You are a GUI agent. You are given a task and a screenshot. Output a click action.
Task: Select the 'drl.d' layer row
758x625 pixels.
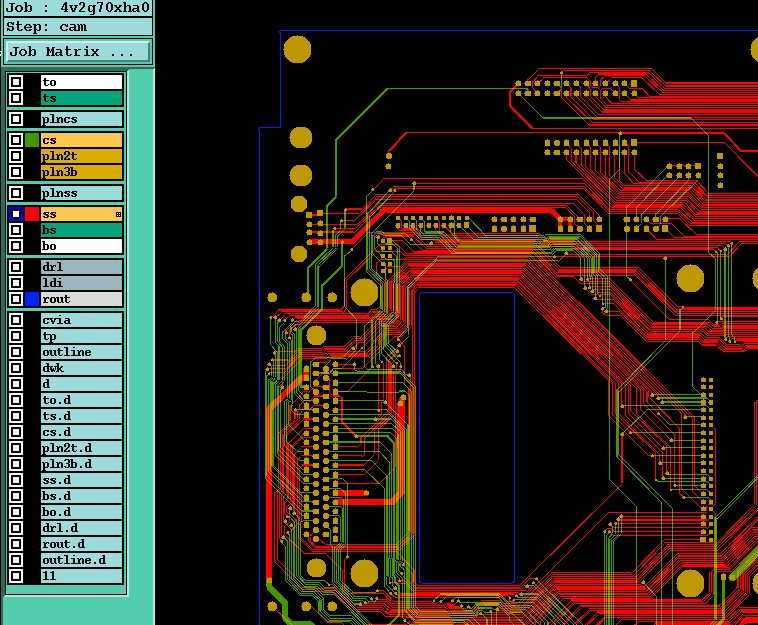(x=81, y=528)
